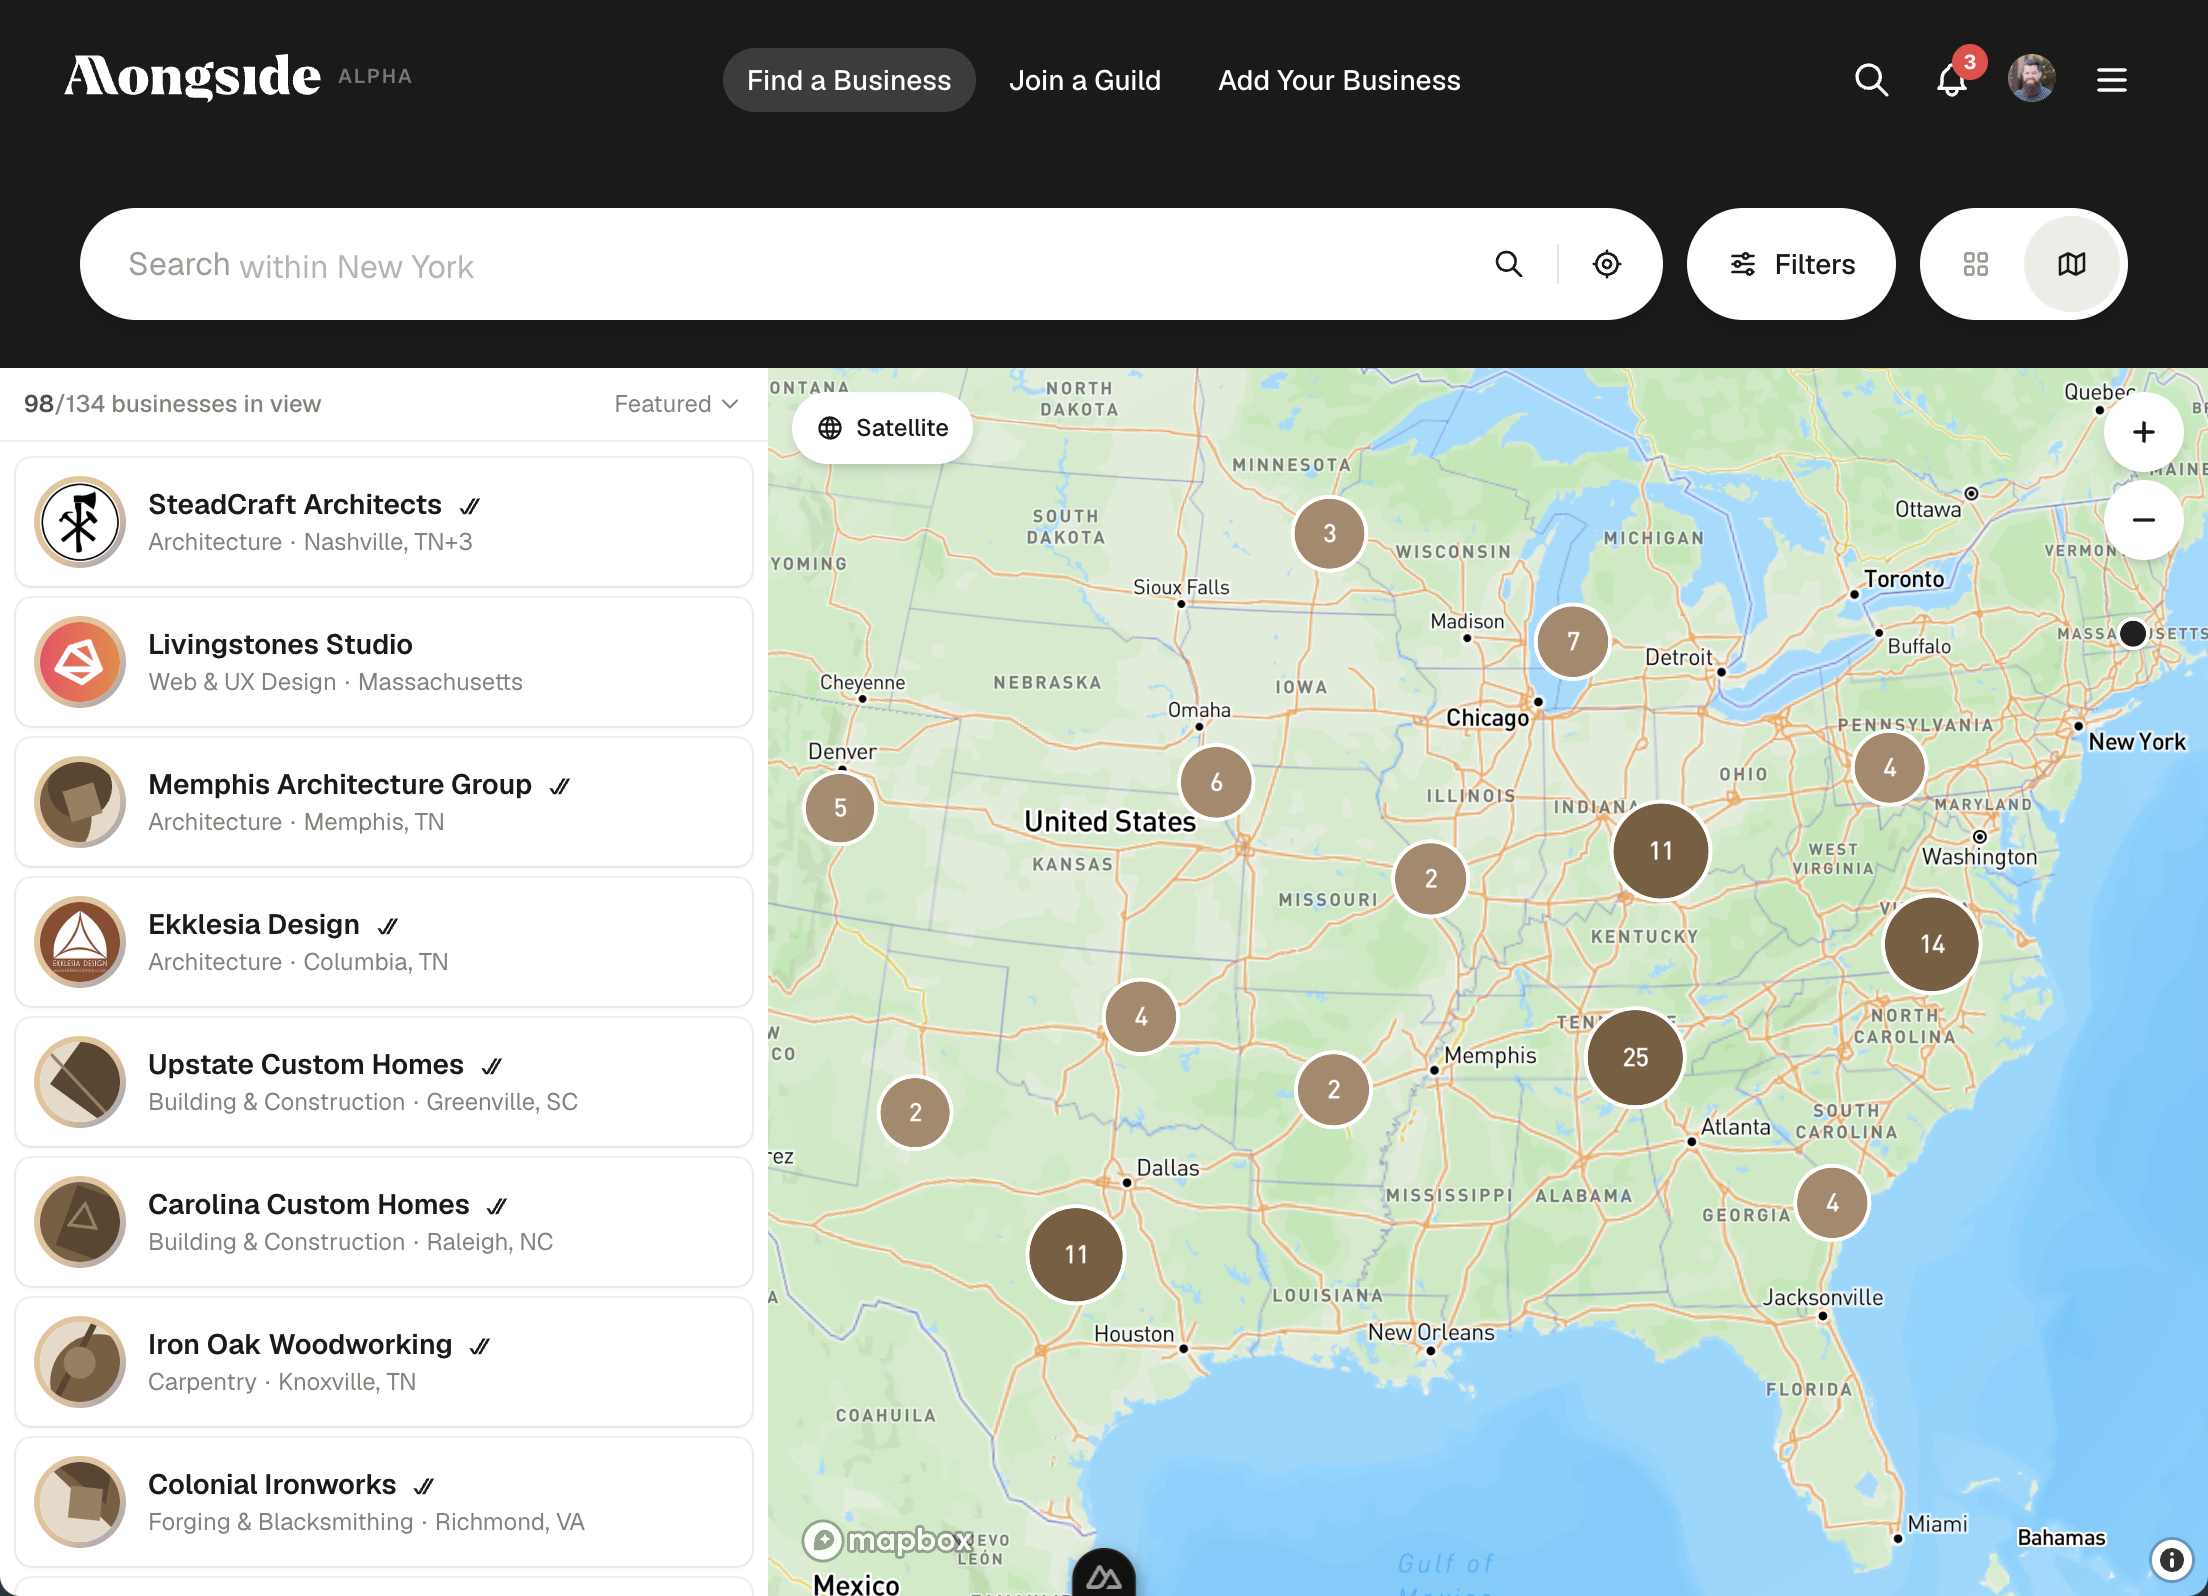Screen dimensions: 2208x1596
Task: Expand the 4 cluster in Pennsylvania
Action: (1889, 768)
